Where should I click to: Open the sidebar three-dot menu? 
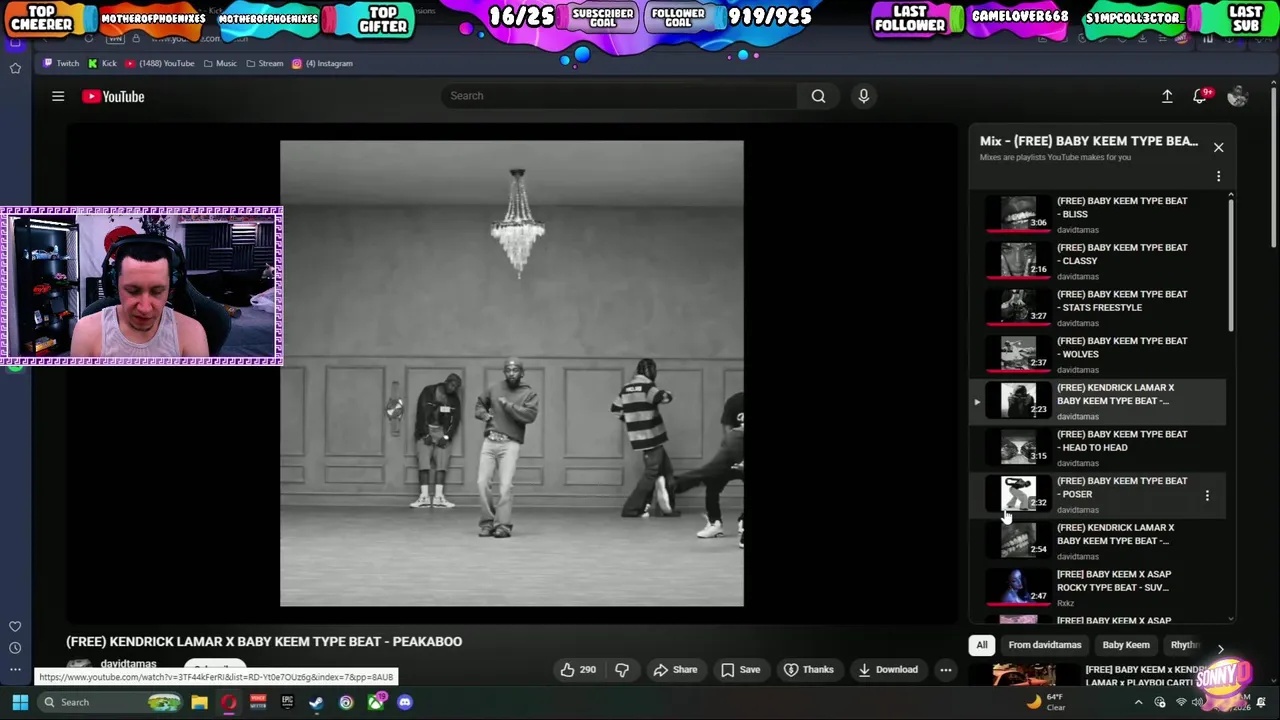[x=15, y=669]
